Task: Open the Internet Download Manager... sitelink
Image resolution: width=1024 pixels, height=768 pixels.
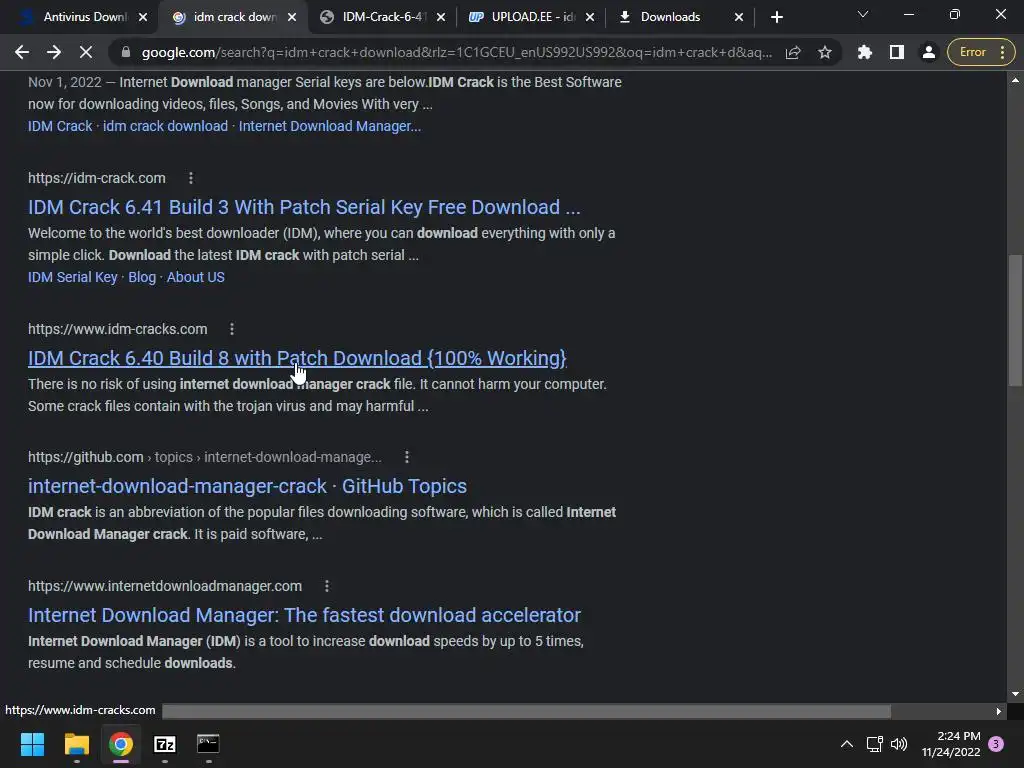Action: [330, 126]
